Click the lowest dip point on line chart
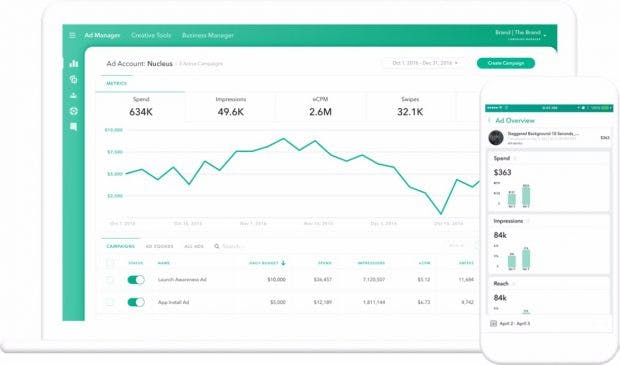Screen dimensions: 620x365 coord(441,214)
